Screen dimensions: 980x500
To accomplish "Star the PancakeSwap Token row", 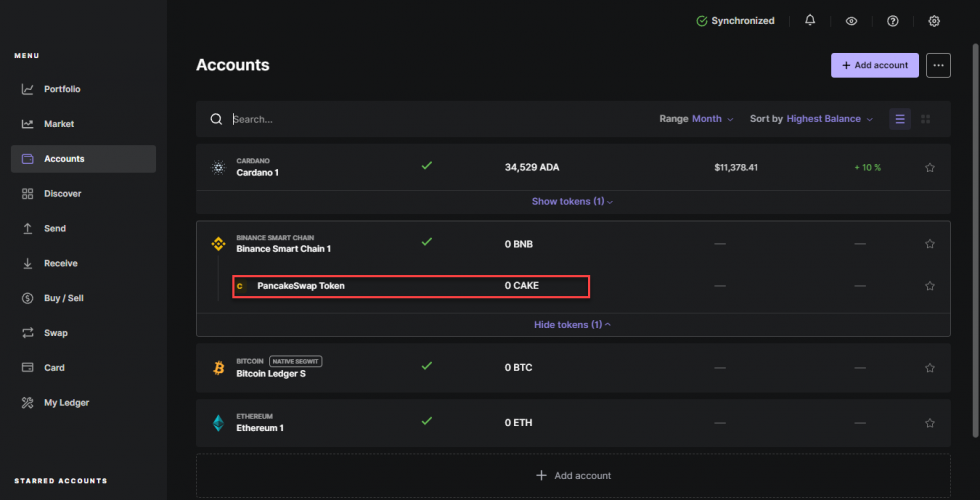I will click(x=930, y=286).
